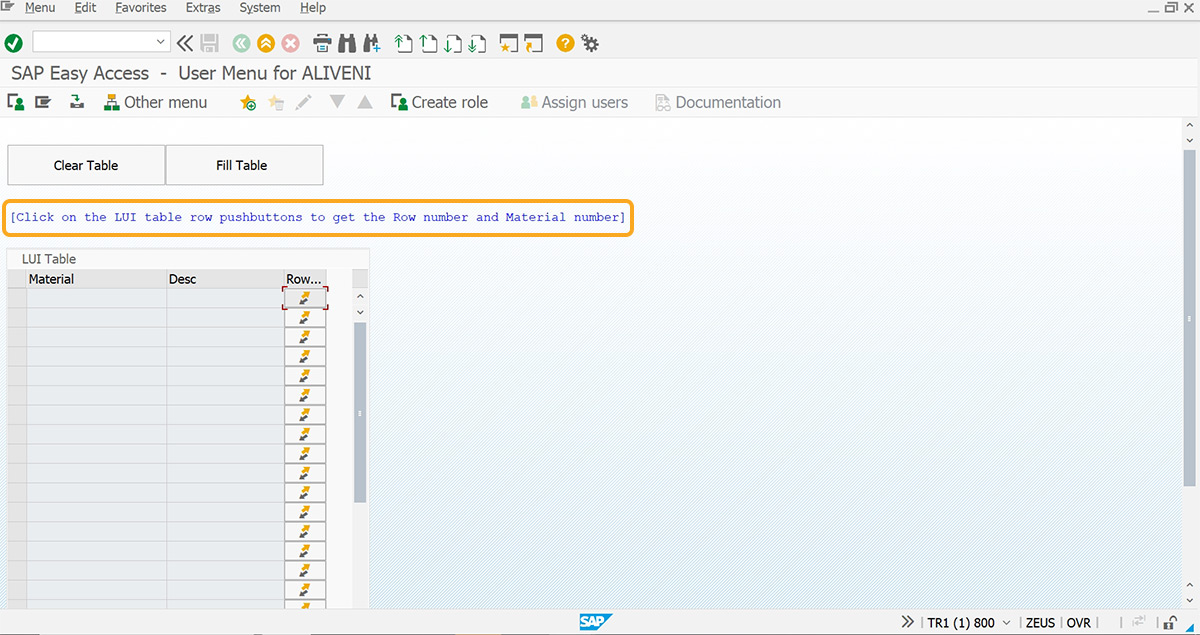The height and width of the screenshot is (635, 1200).
Task: Click the Material column header
Action: [x=96, y=279]
